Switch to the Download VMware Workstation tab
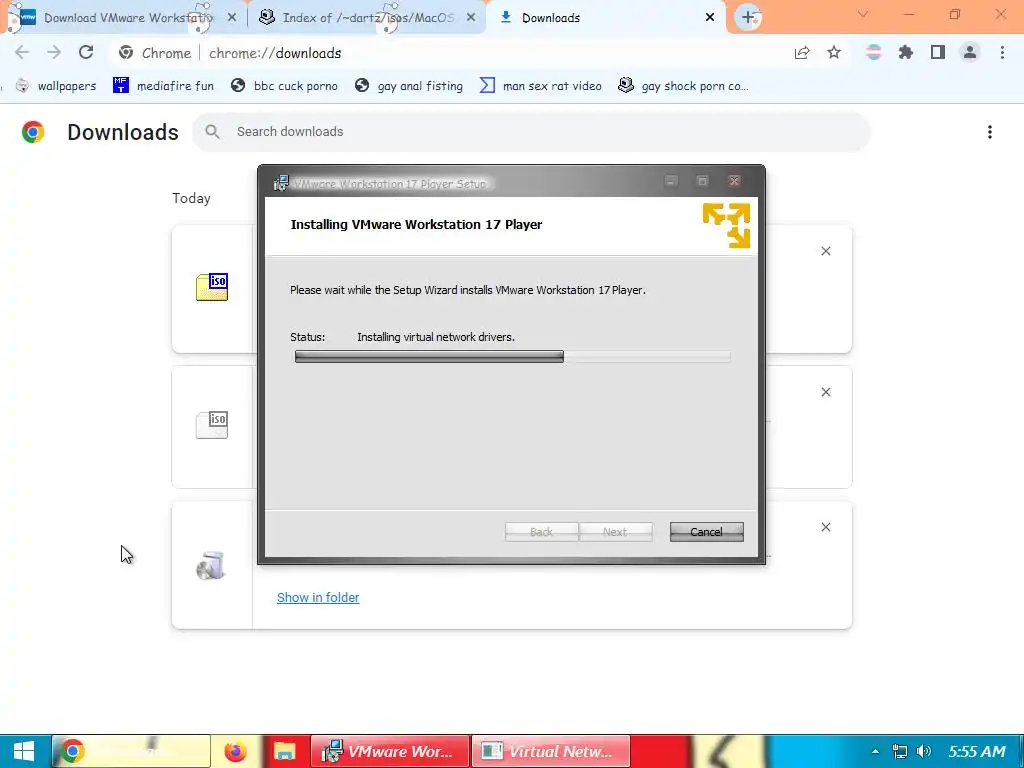Screen dimensions: 1024x768 pos(124,18)
